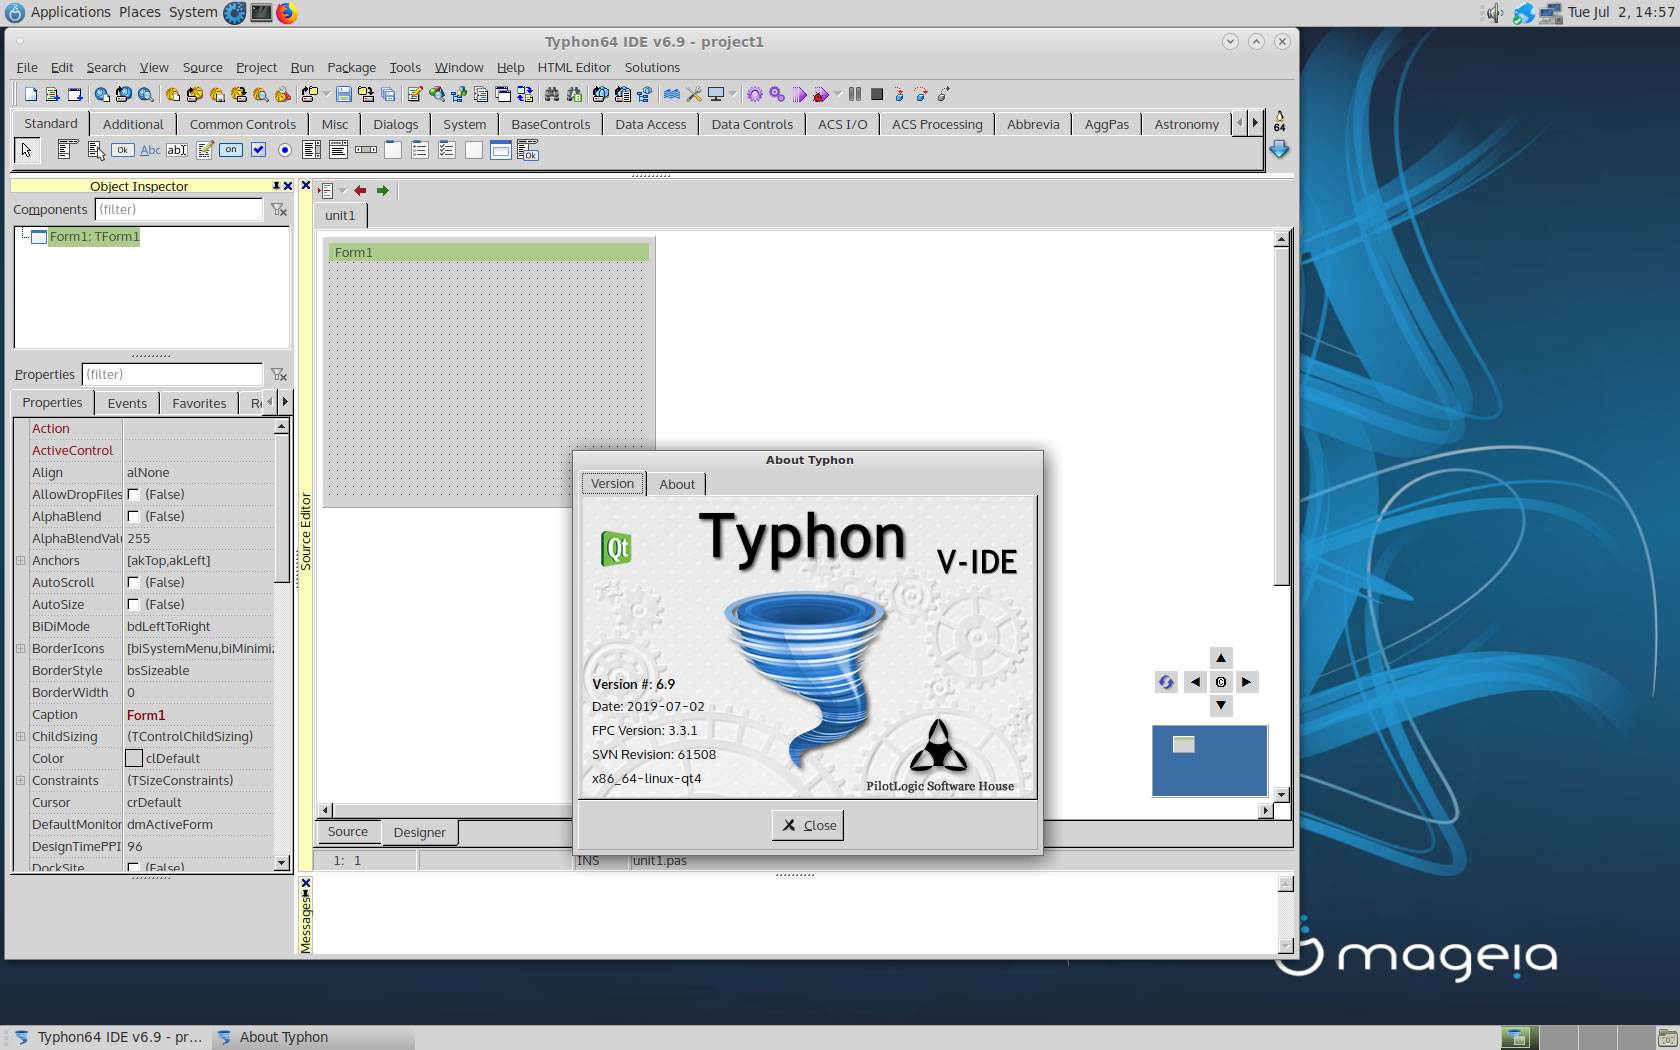Click the Save floppy disk toolbar icon
The width and height of the screenshot is (1680, 1050).
pos(344,94)
